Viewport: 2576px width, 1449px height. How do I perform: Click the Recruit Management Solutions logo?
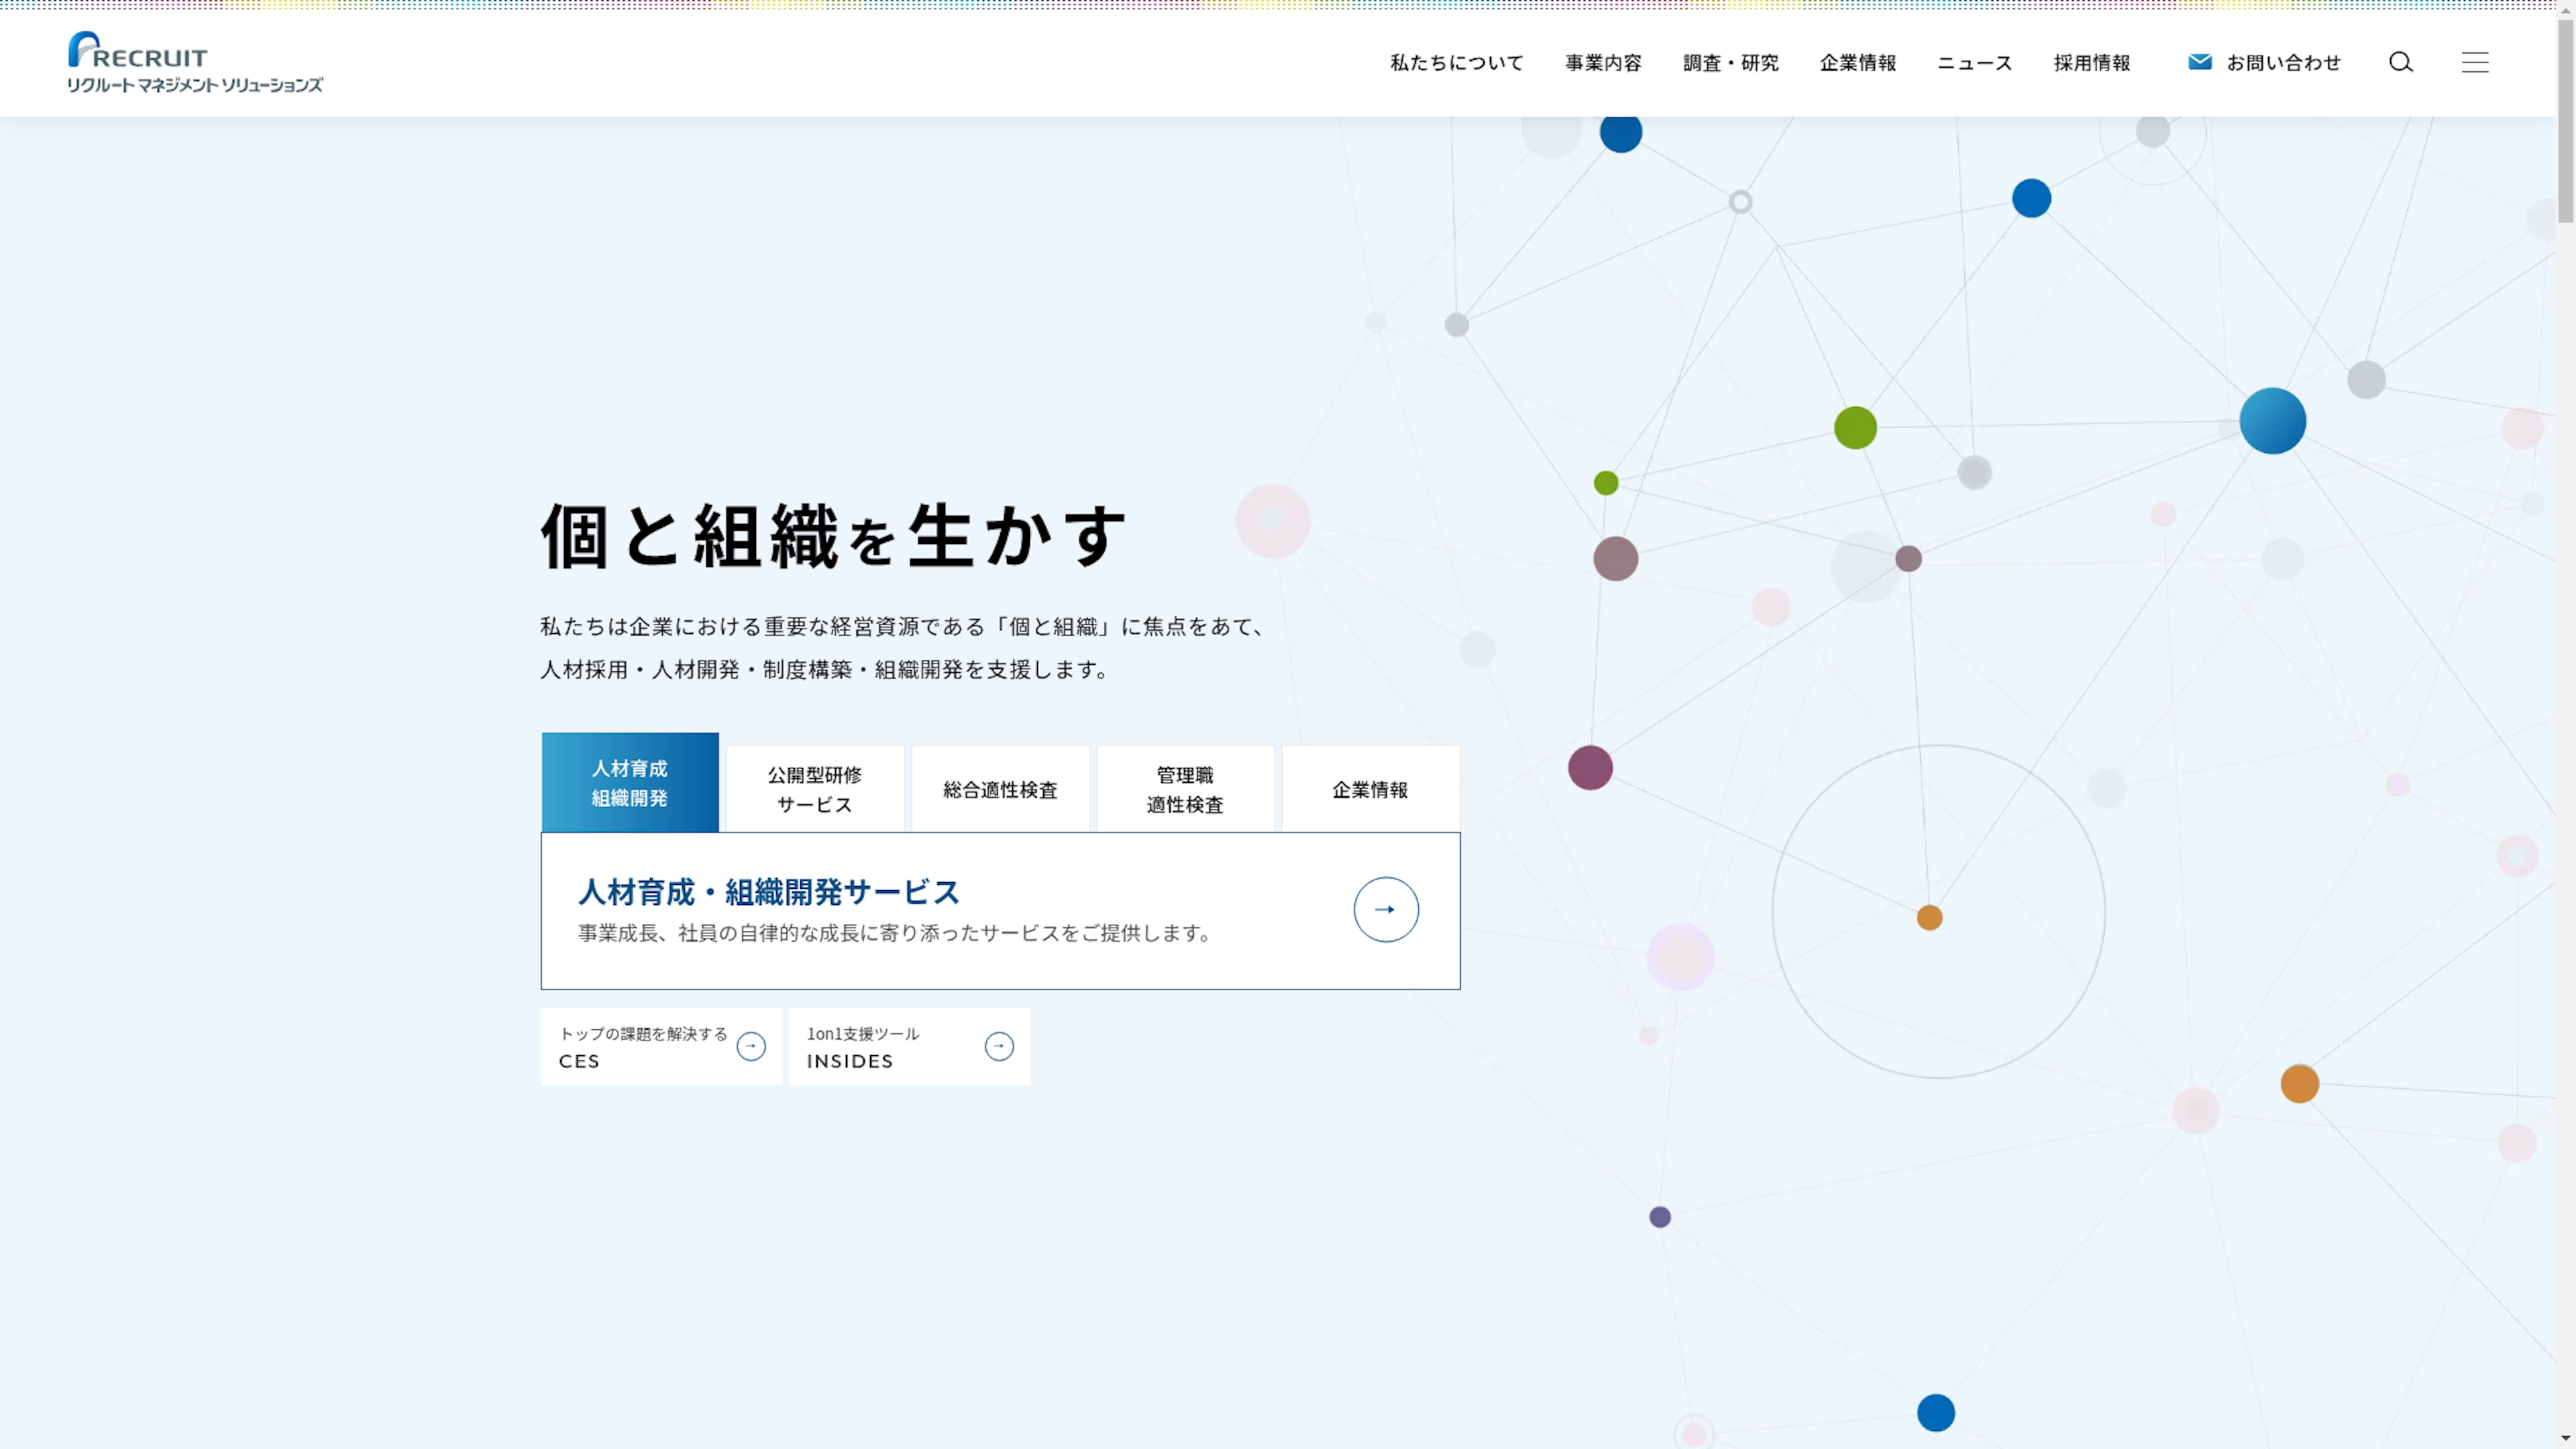pos(195,62)
